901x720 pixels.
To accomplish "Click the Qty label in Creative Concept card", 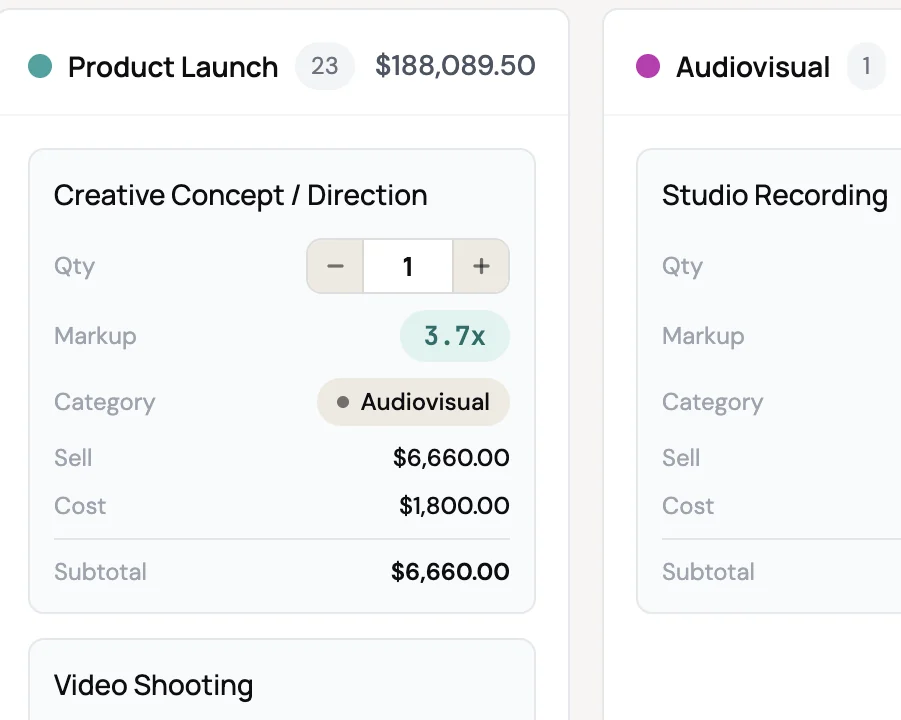I will (75, 267).
